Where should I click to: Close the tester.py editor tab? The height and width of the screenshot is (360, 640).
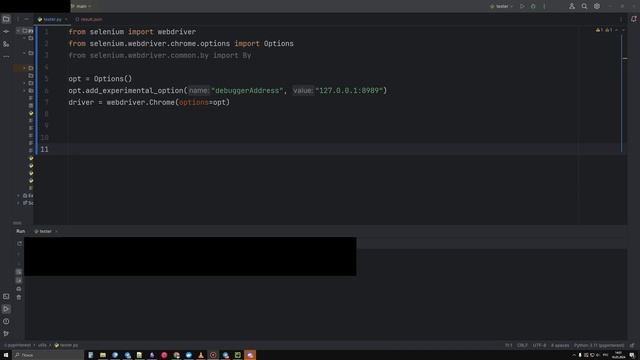click(66, 19)
